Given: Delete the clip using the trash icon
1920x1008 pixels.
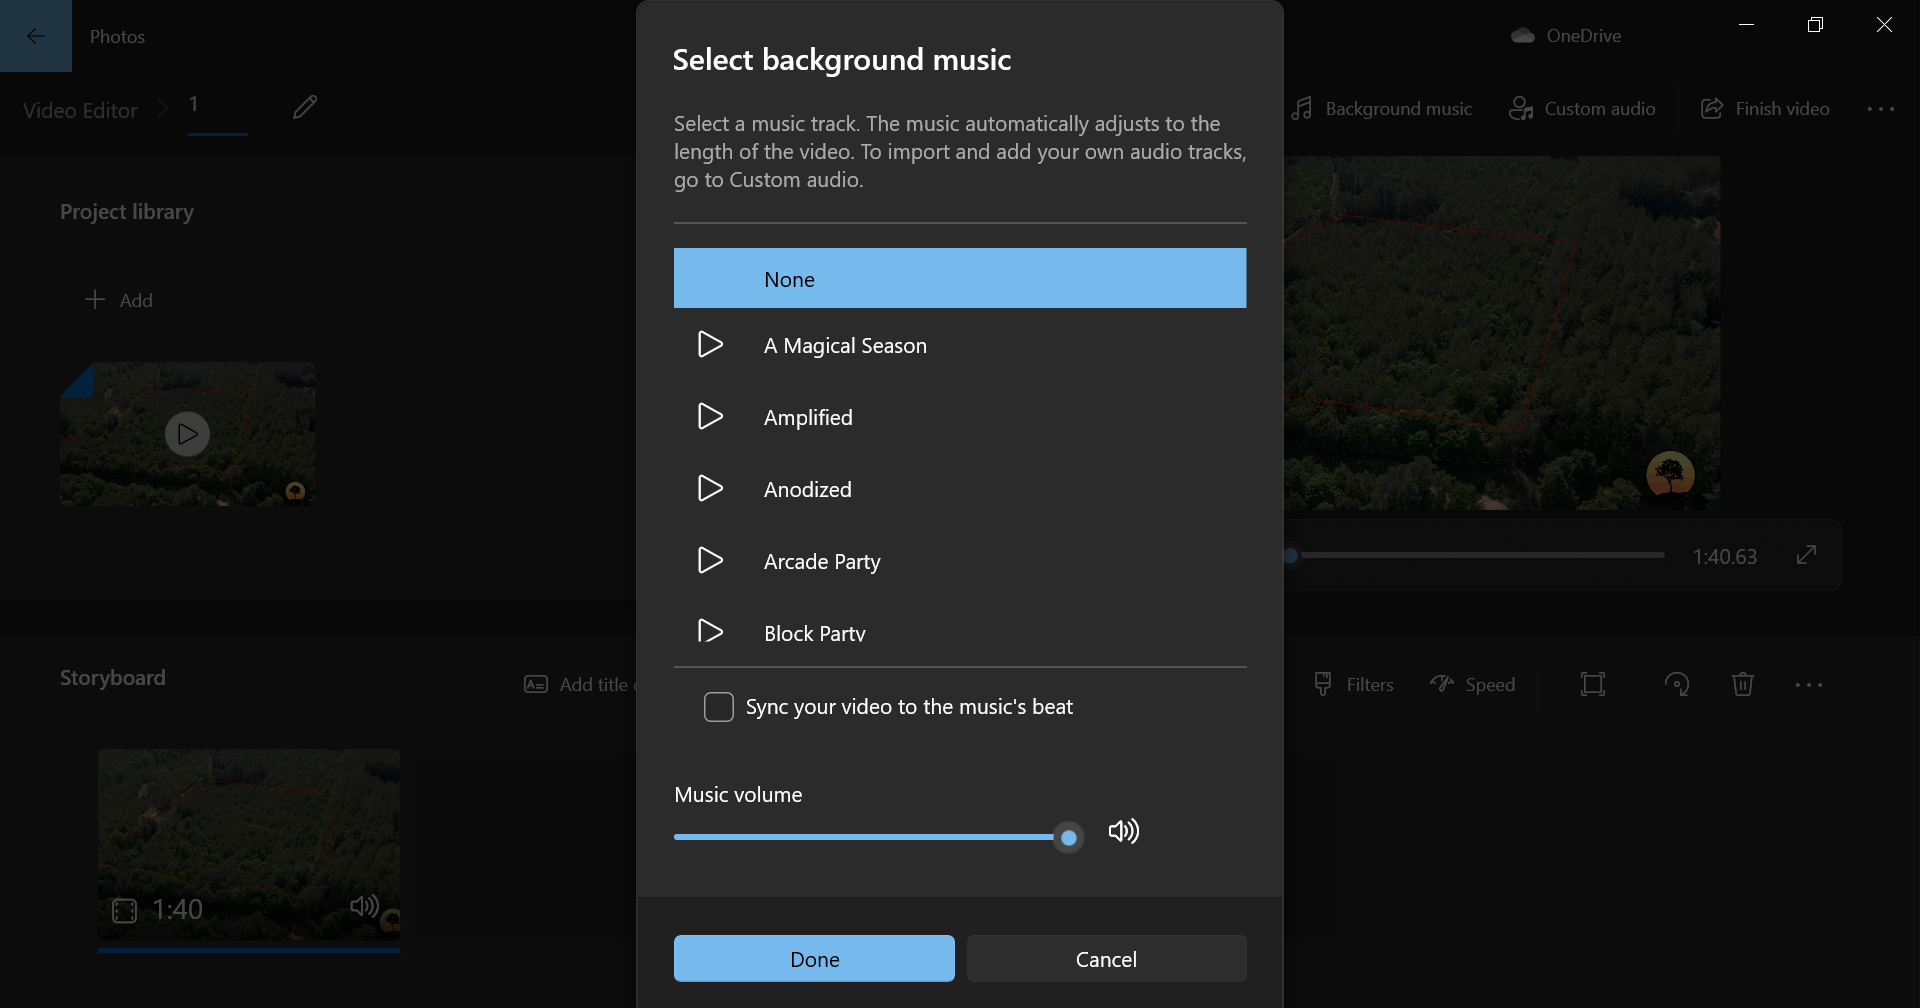Looking at the screenshot, I should [x=1743, y=684].
